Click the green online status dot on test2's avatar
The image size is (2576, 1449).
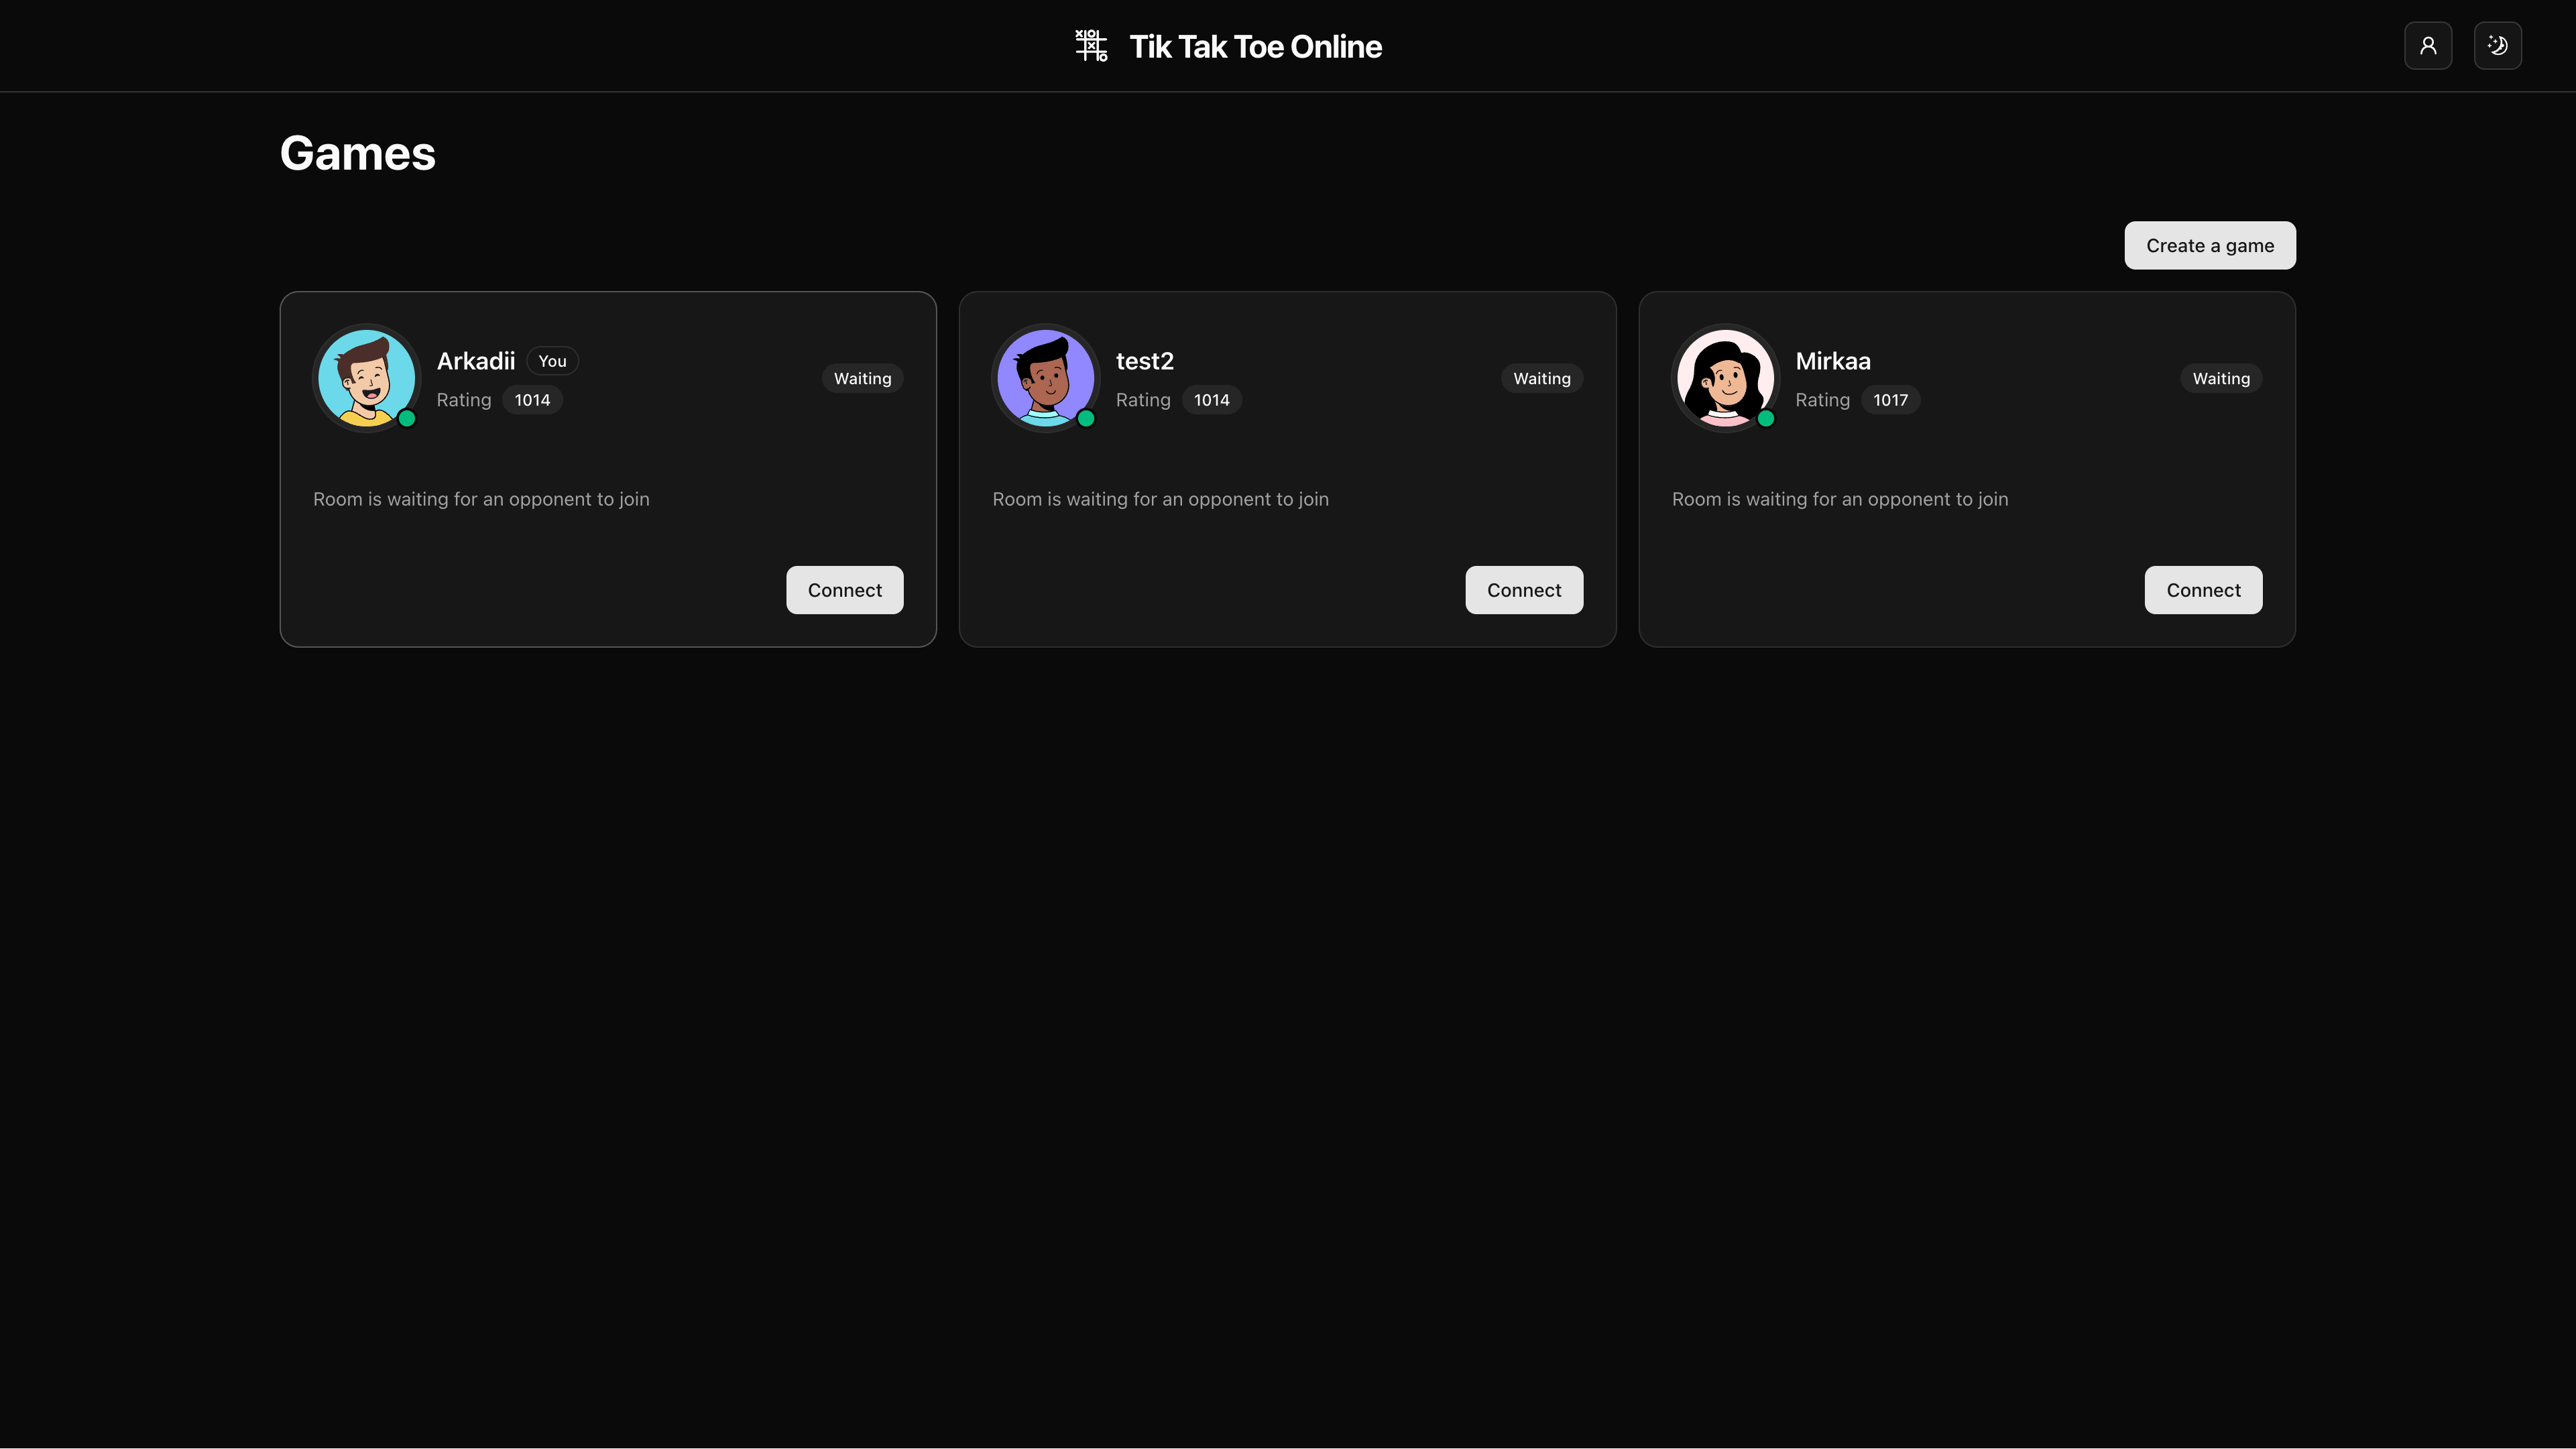1086,420
